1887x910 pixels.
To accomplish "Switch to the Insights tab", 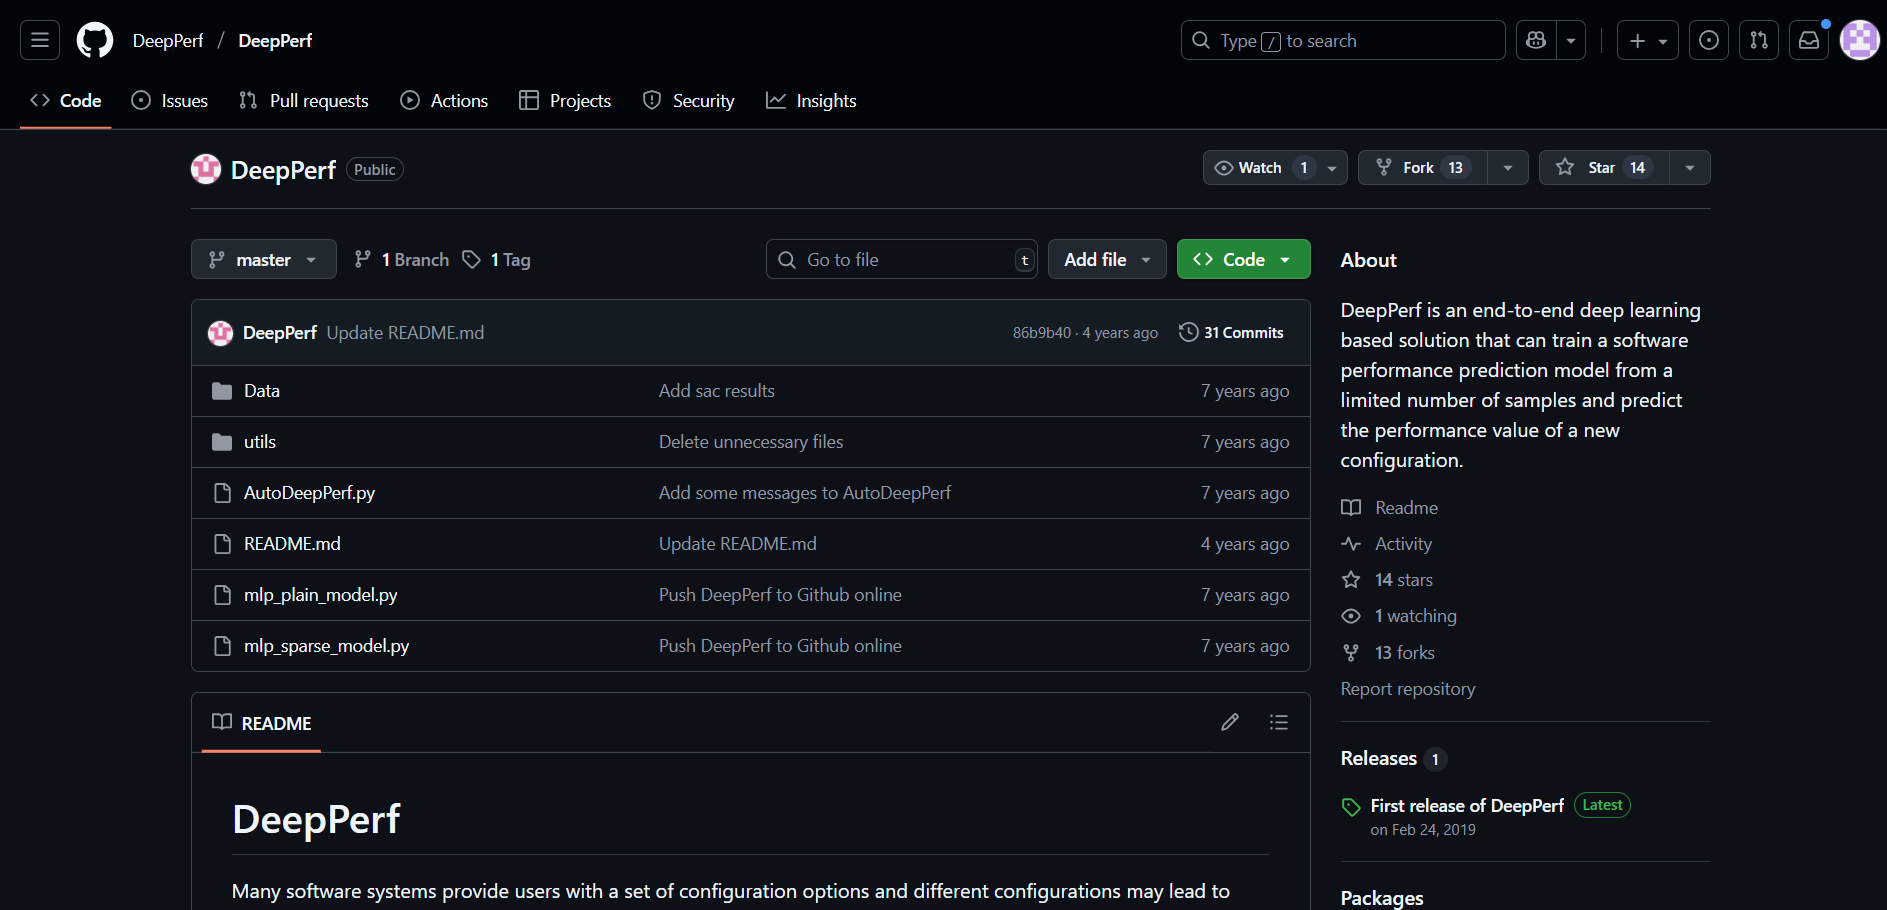I will tap(811, 101).
